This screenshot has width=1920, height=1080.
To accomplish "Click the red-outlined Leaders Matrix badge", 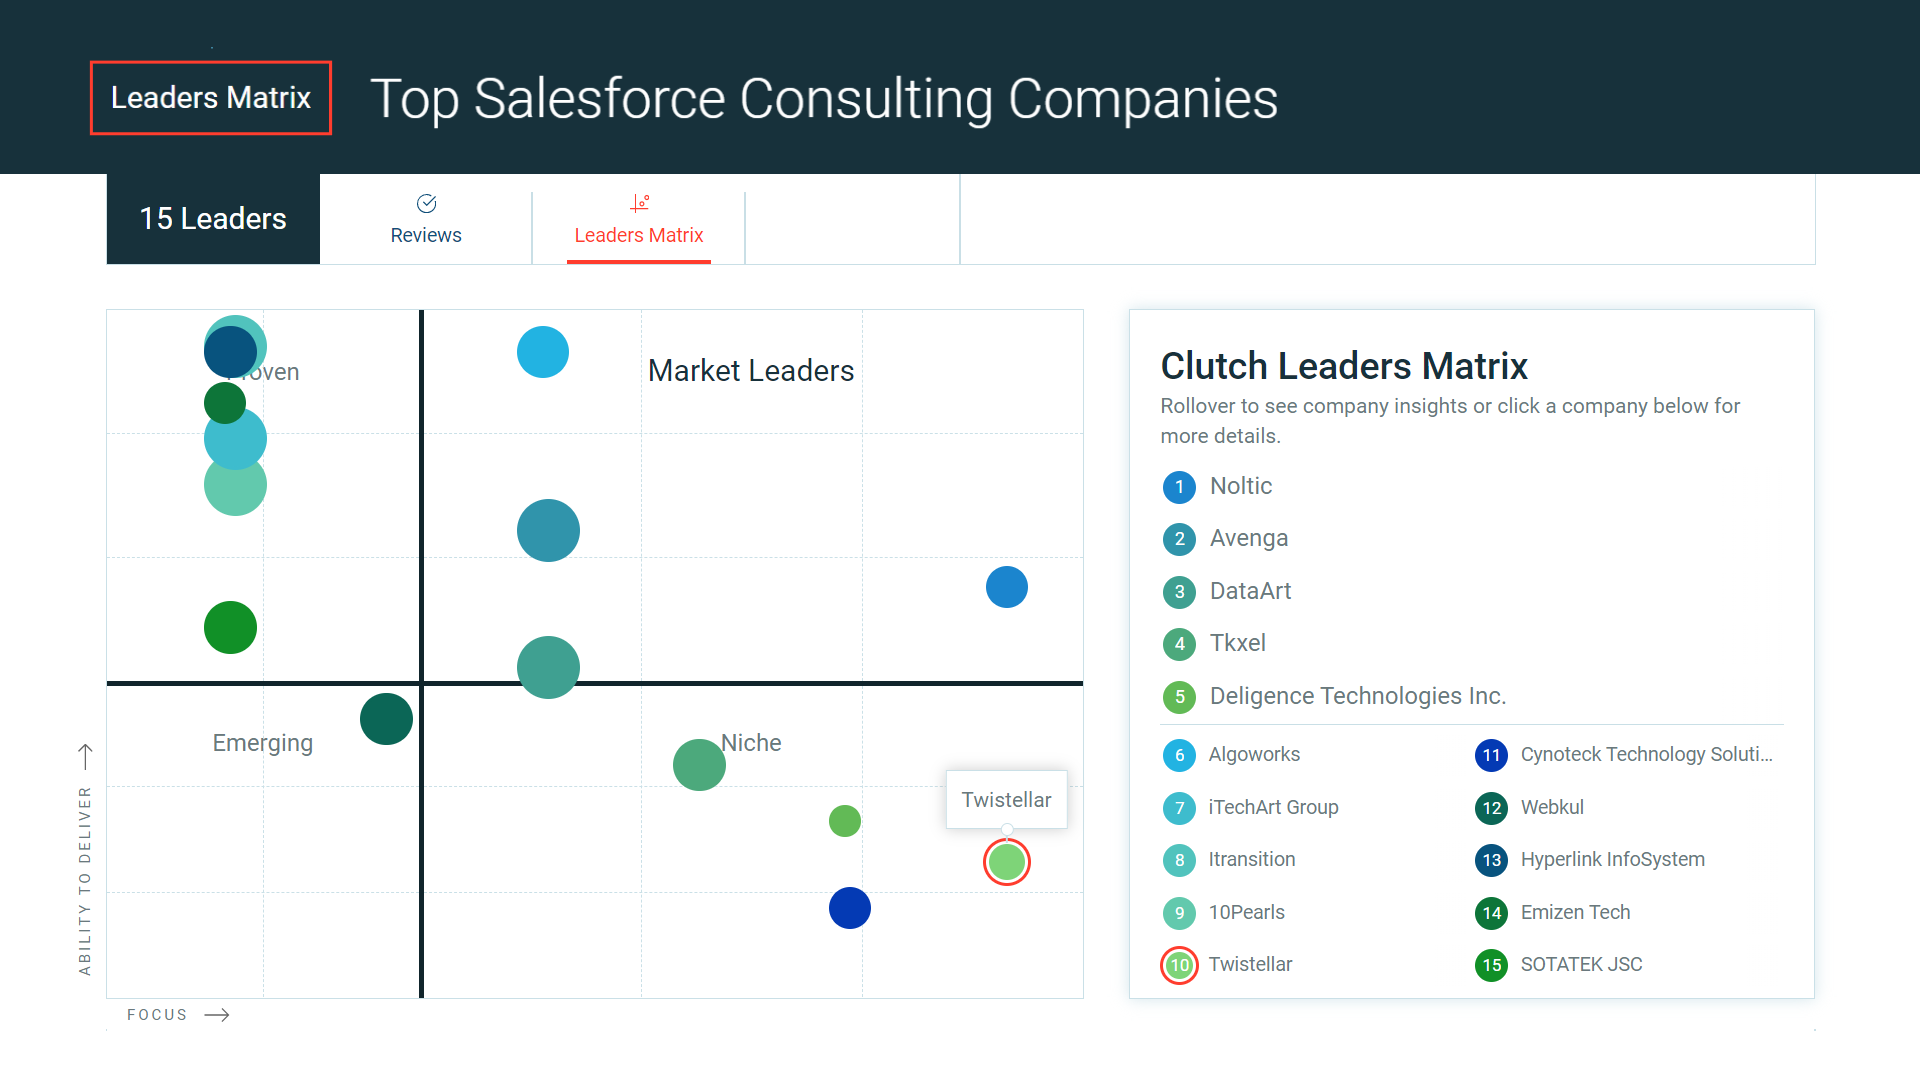I will coord(210,97).
